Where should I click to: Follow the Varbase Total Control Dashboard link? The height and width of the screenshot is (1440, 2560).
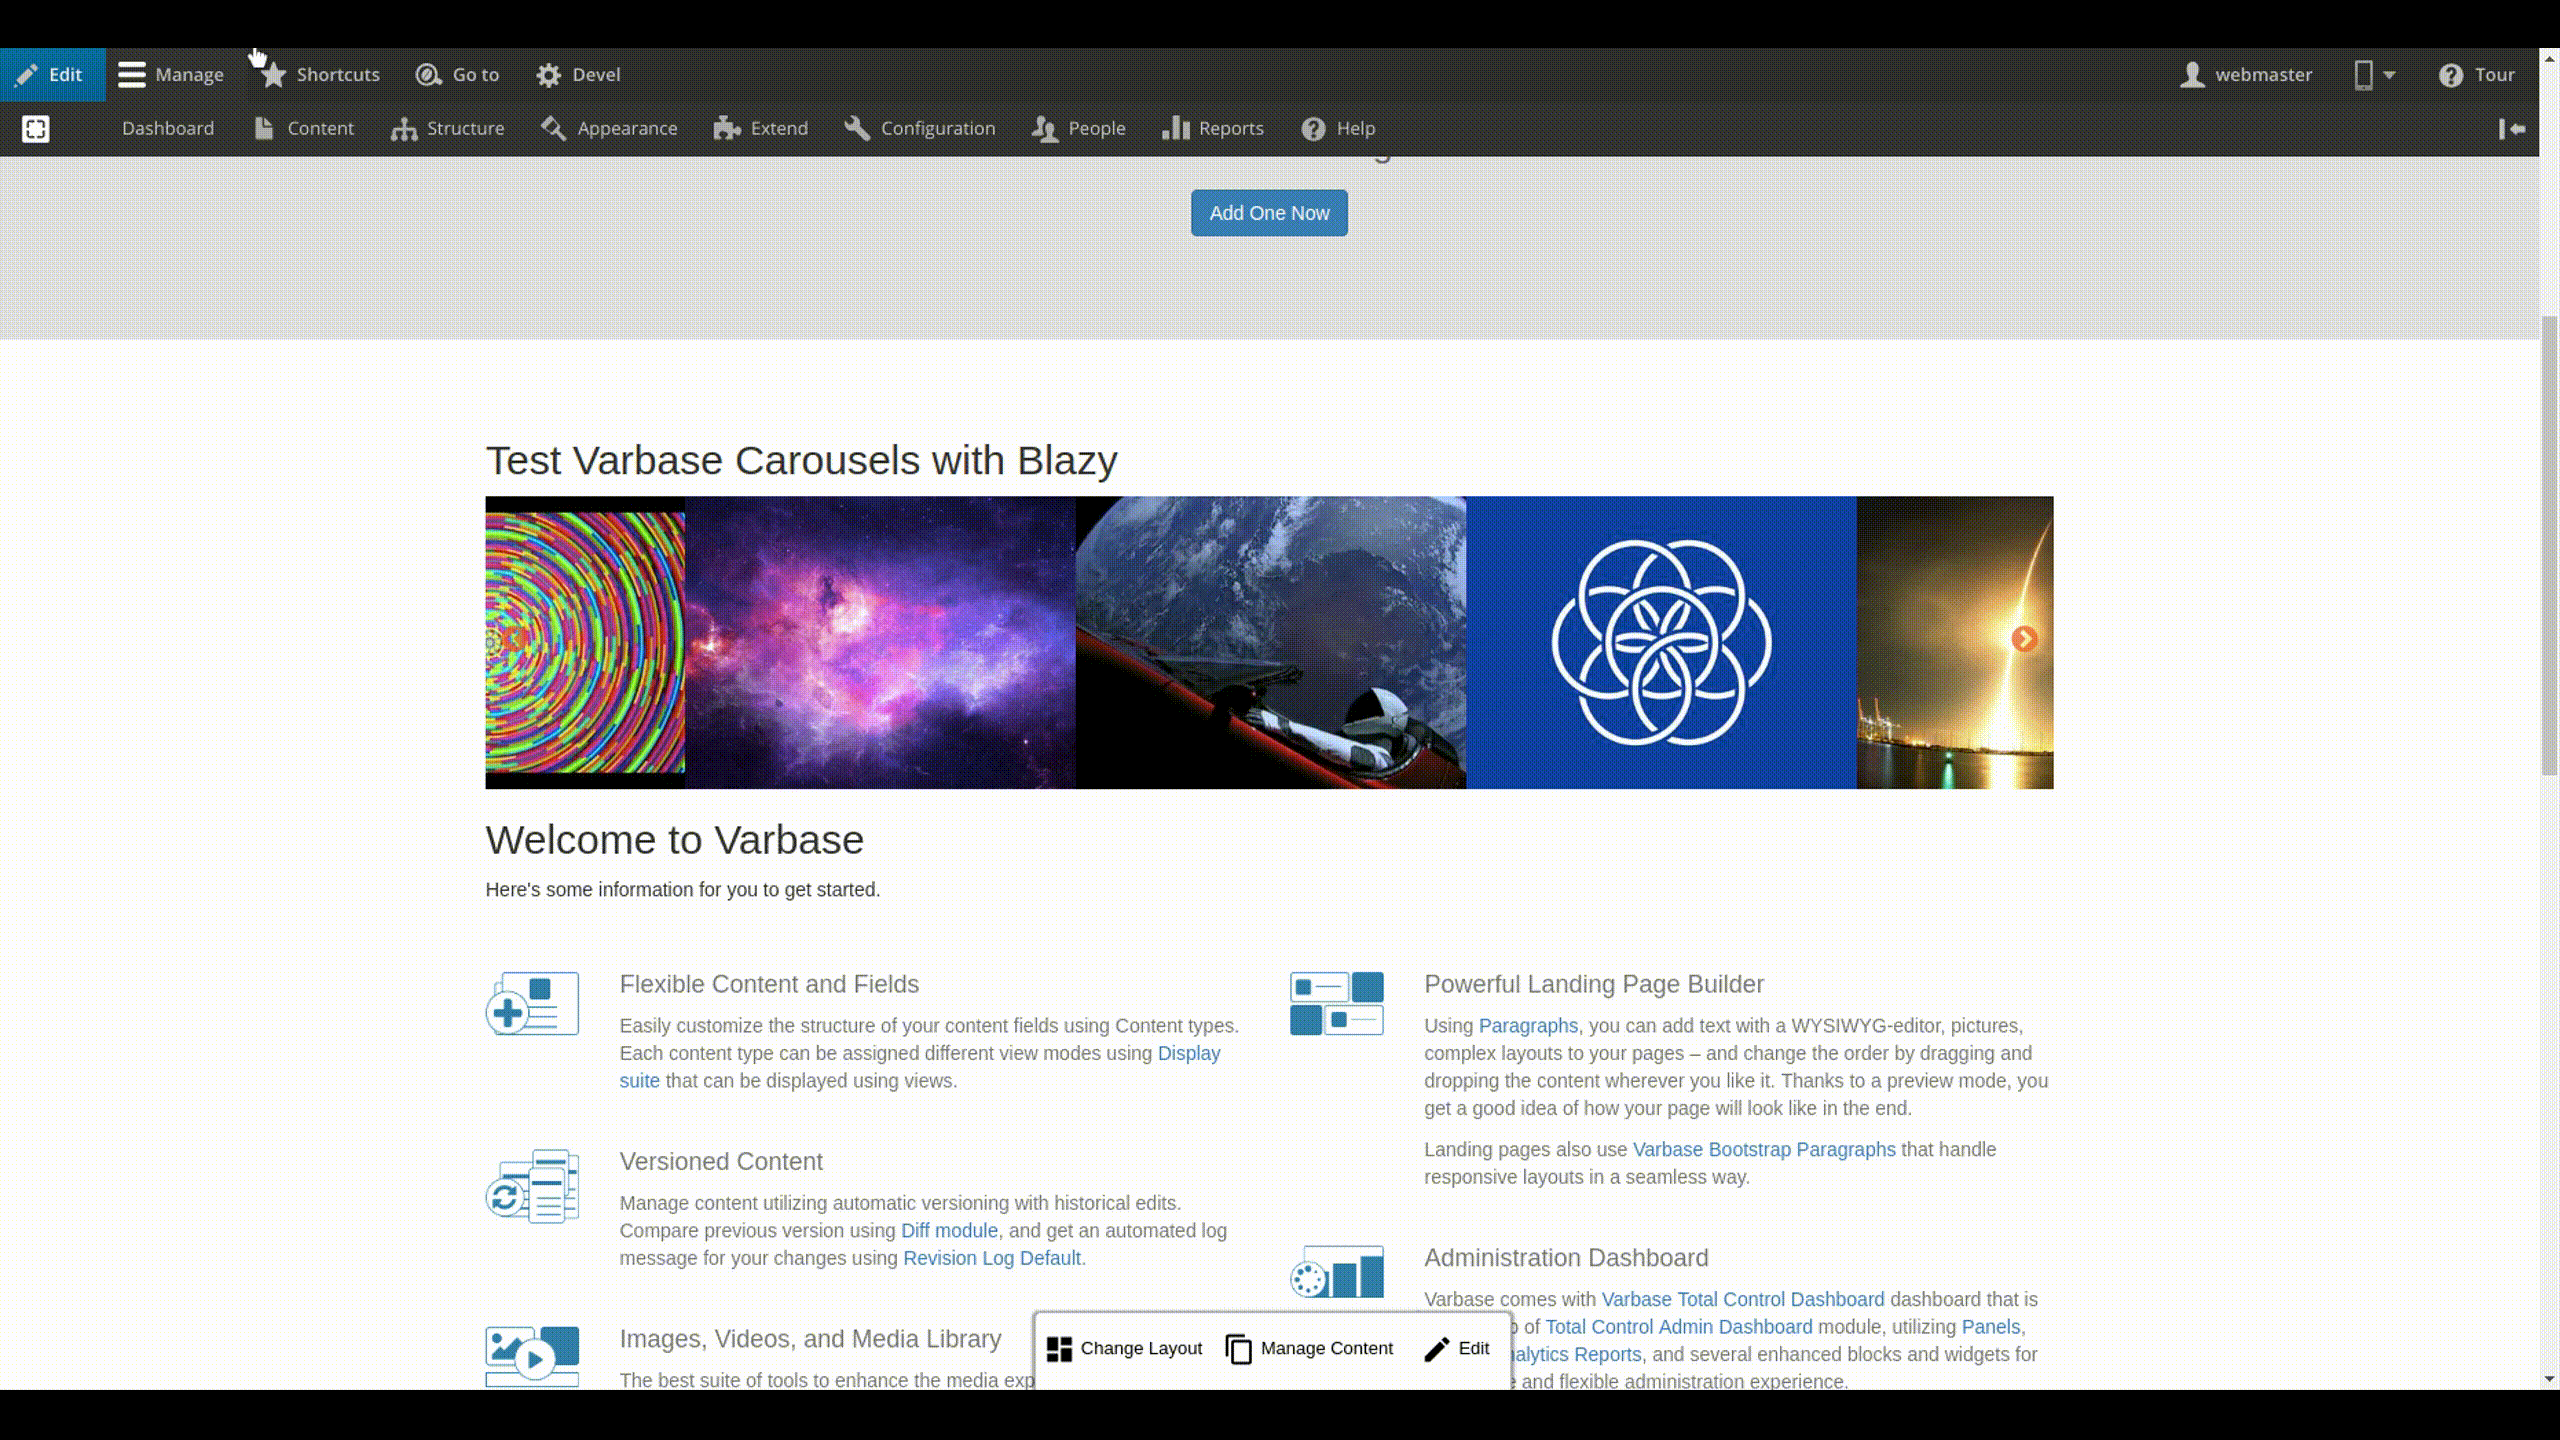[1742, 1300]
